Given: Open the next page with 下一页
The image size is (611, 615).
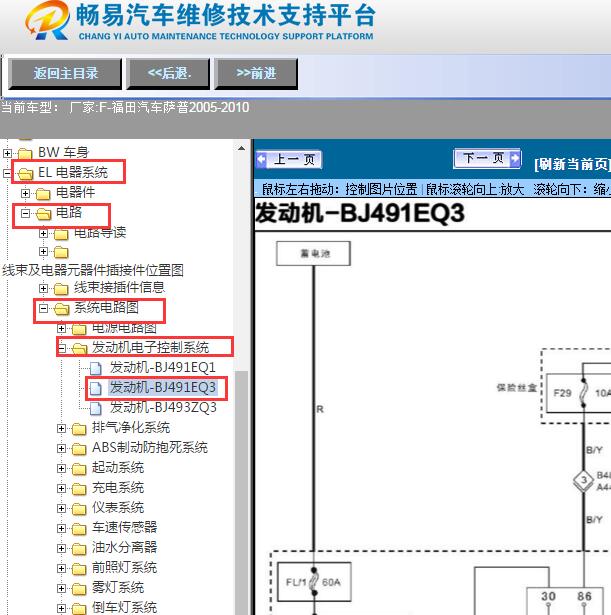Looking at the screenshot, I should (x=487, y=158).
